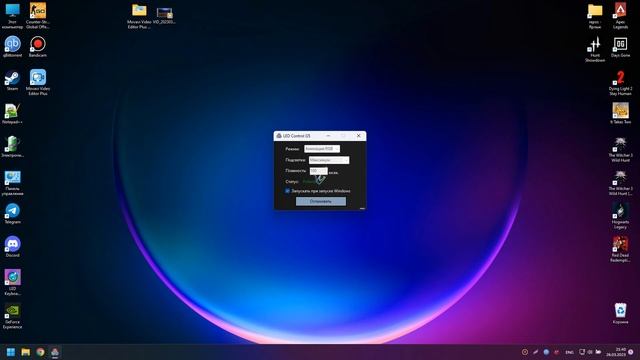Open the volume tray icon
Image resolution: width=640 pixels, height=360 pixels.
[590, 352]
